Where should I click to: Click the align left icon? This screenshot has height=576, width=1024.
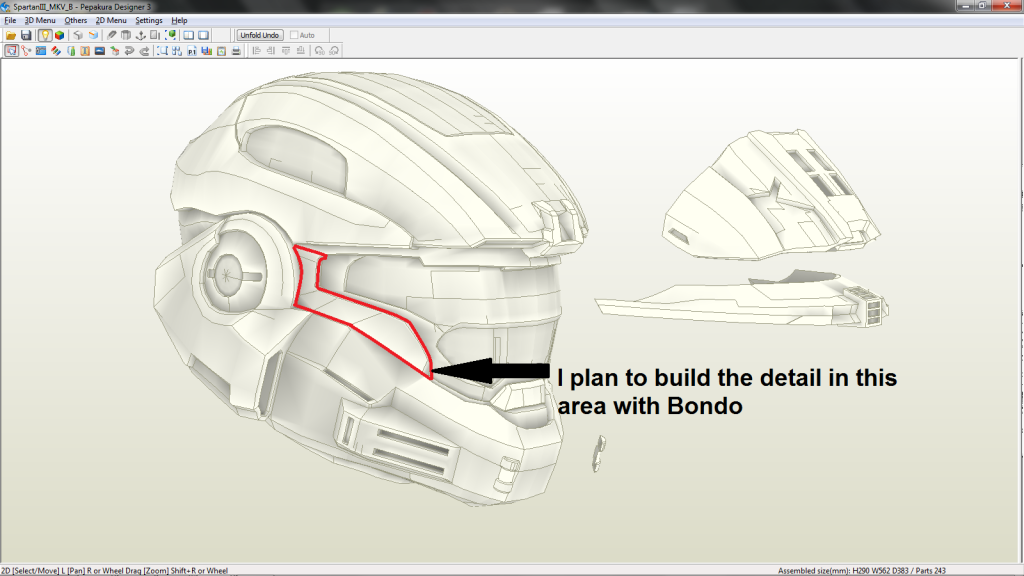257,51
